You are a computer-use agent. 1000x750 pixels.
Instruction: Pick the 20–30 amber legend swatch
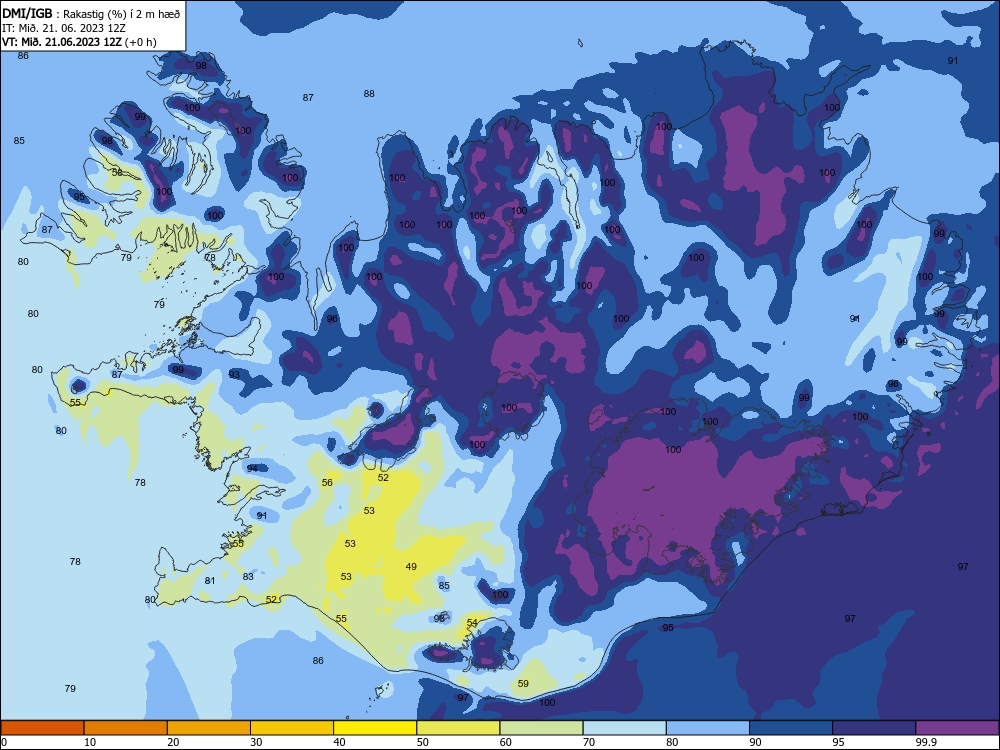209,728
